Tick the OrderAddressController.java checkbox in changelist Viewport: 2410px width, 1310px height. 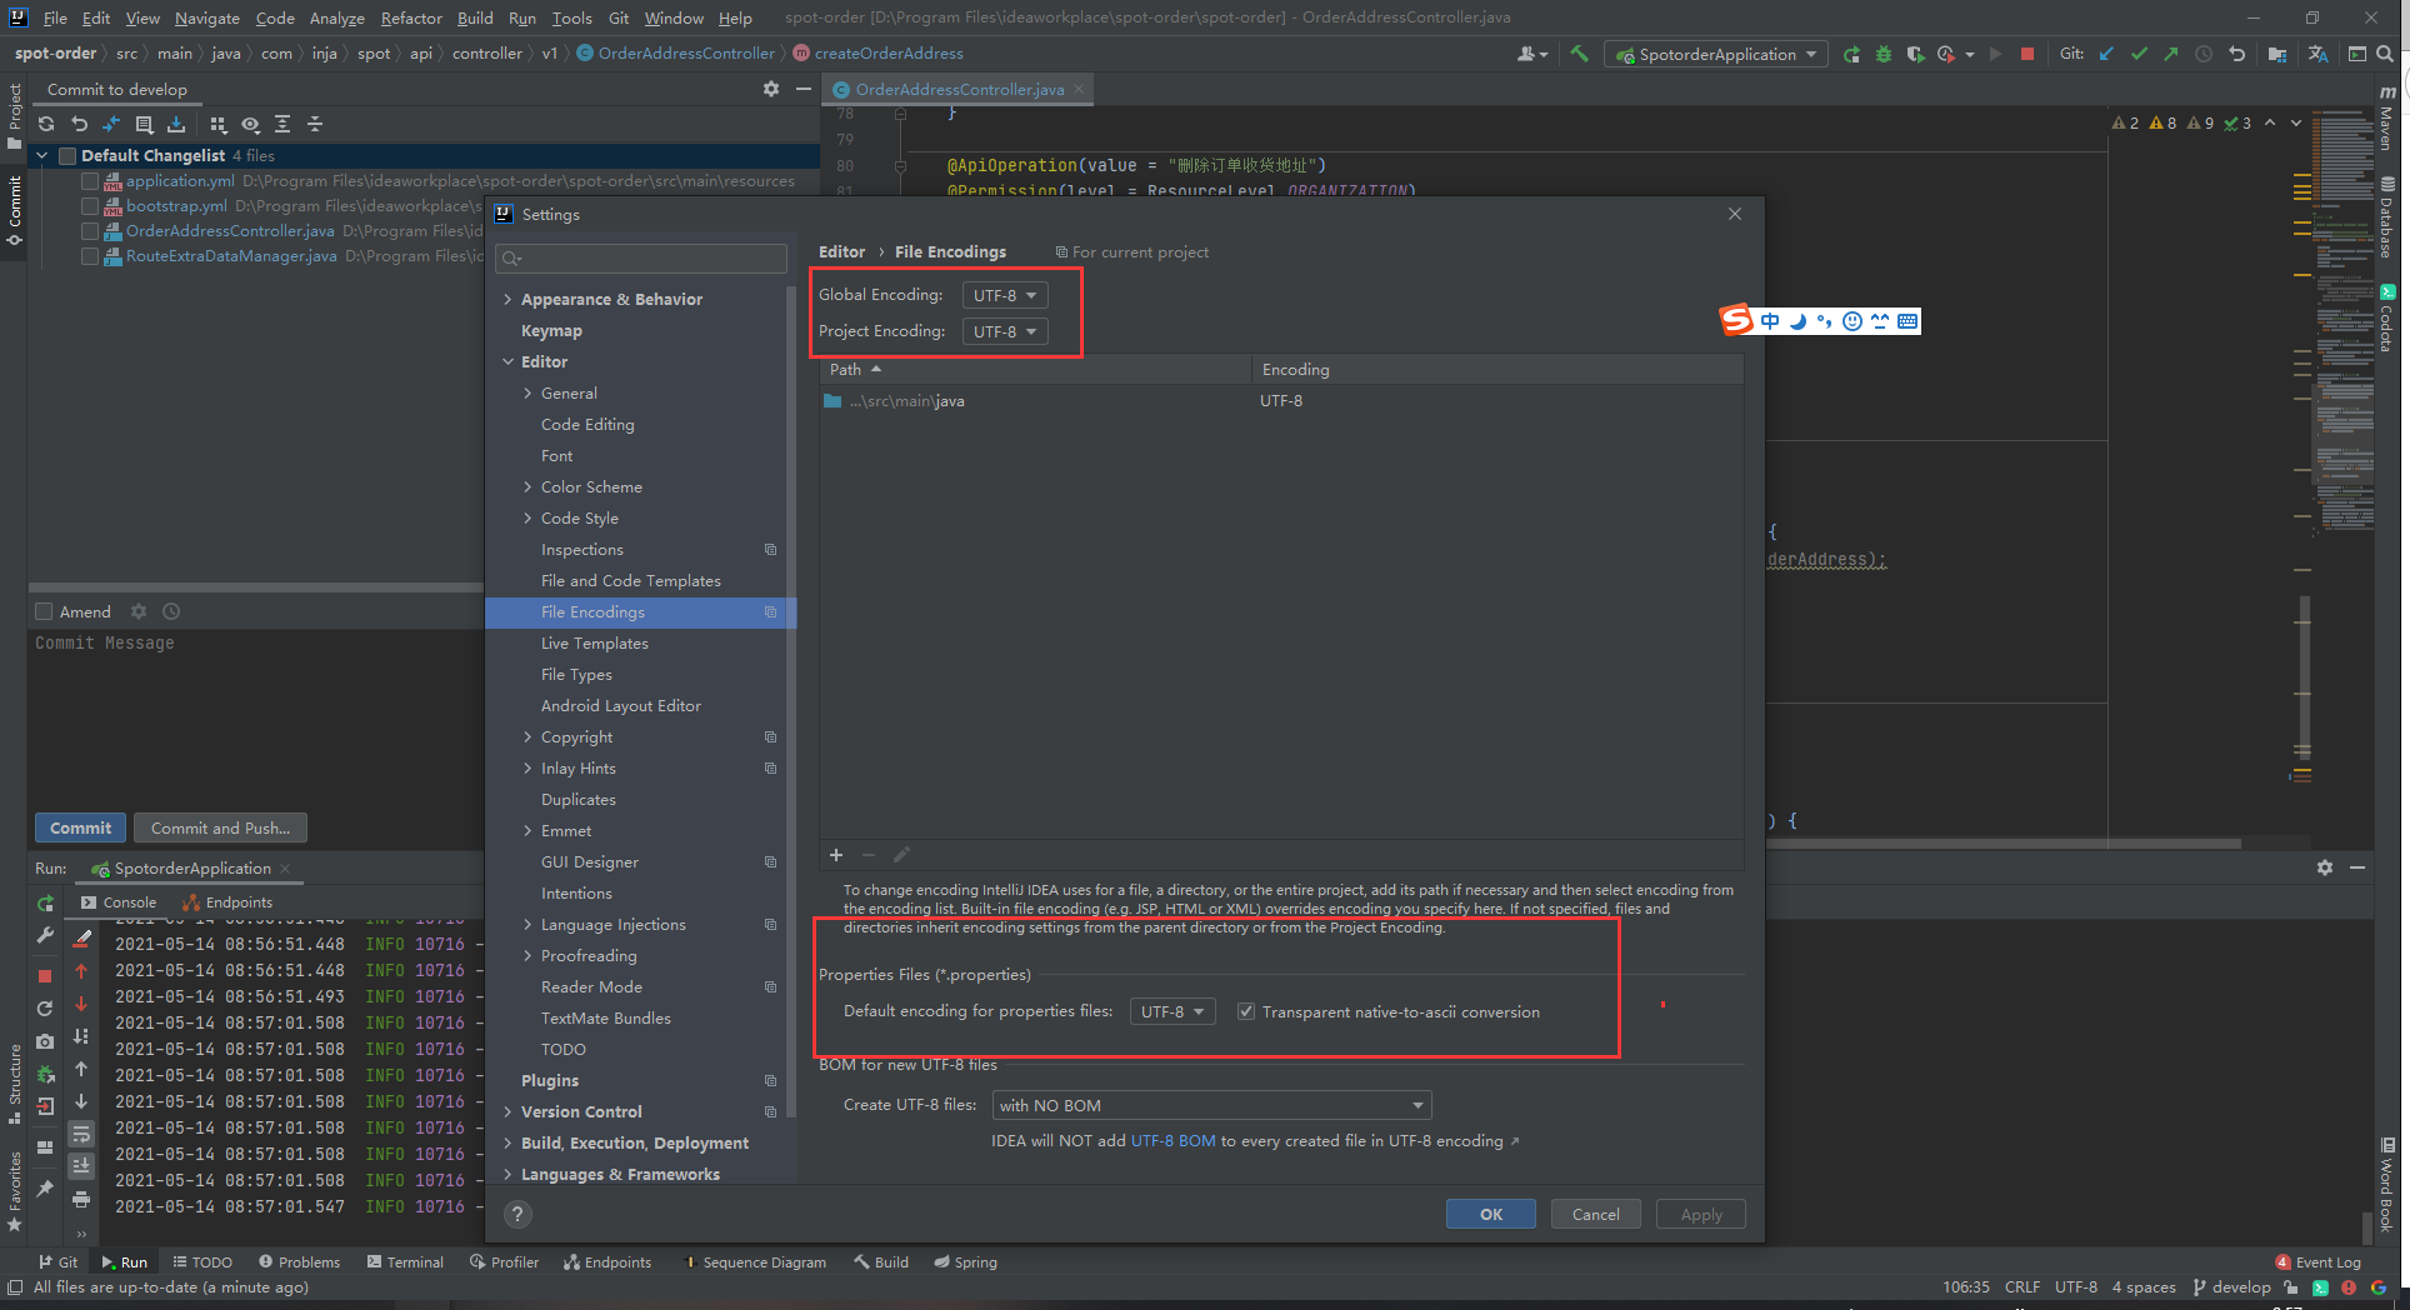90,231
